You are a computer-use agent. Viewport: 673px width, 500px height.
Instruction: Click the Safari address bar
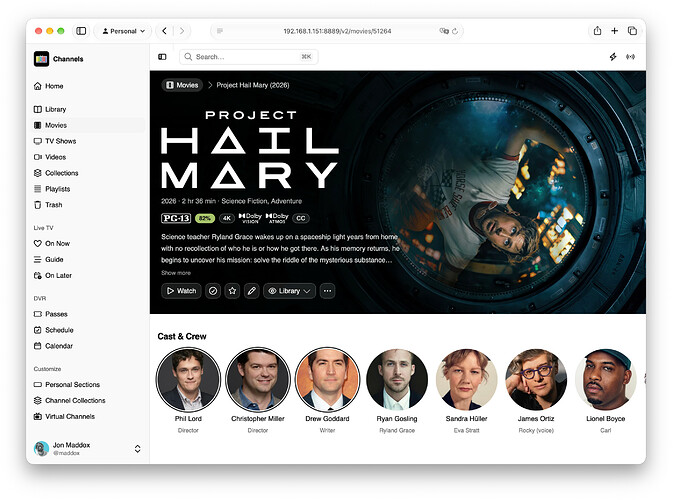point(337,31)
